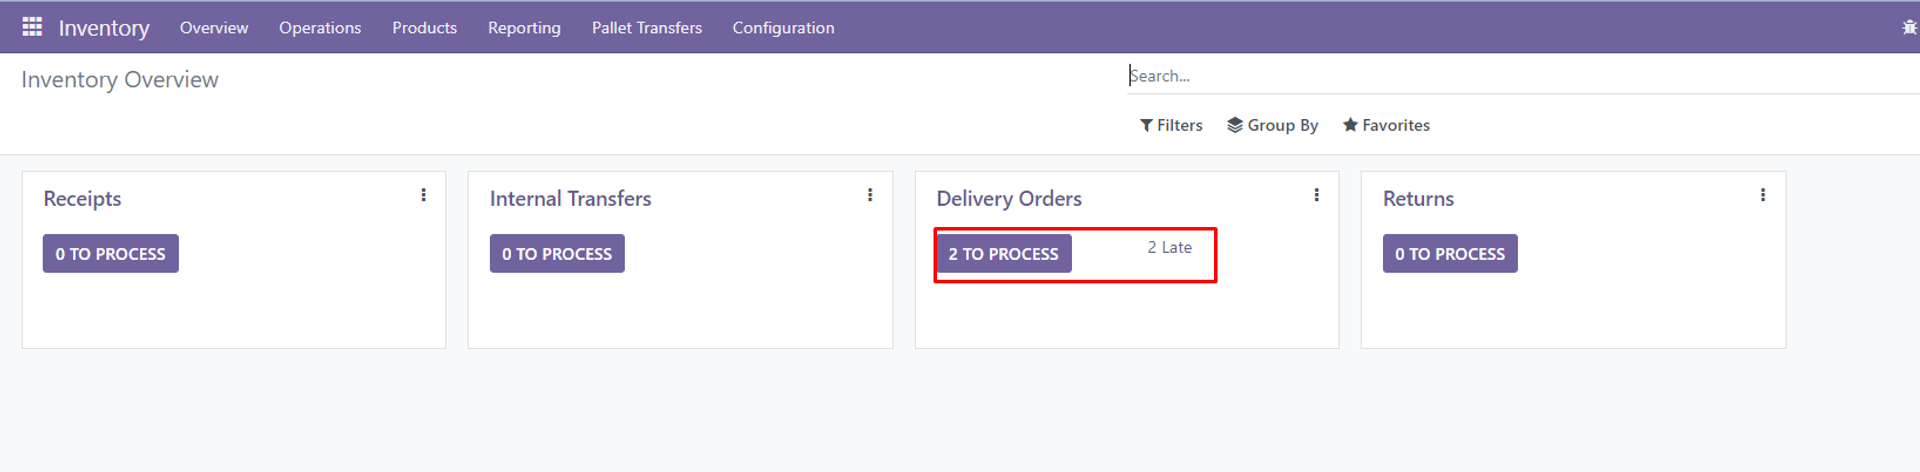Open the Configuration menu
The width and height of the screenshot is (1920, 472).
click(x=783, y=28)
